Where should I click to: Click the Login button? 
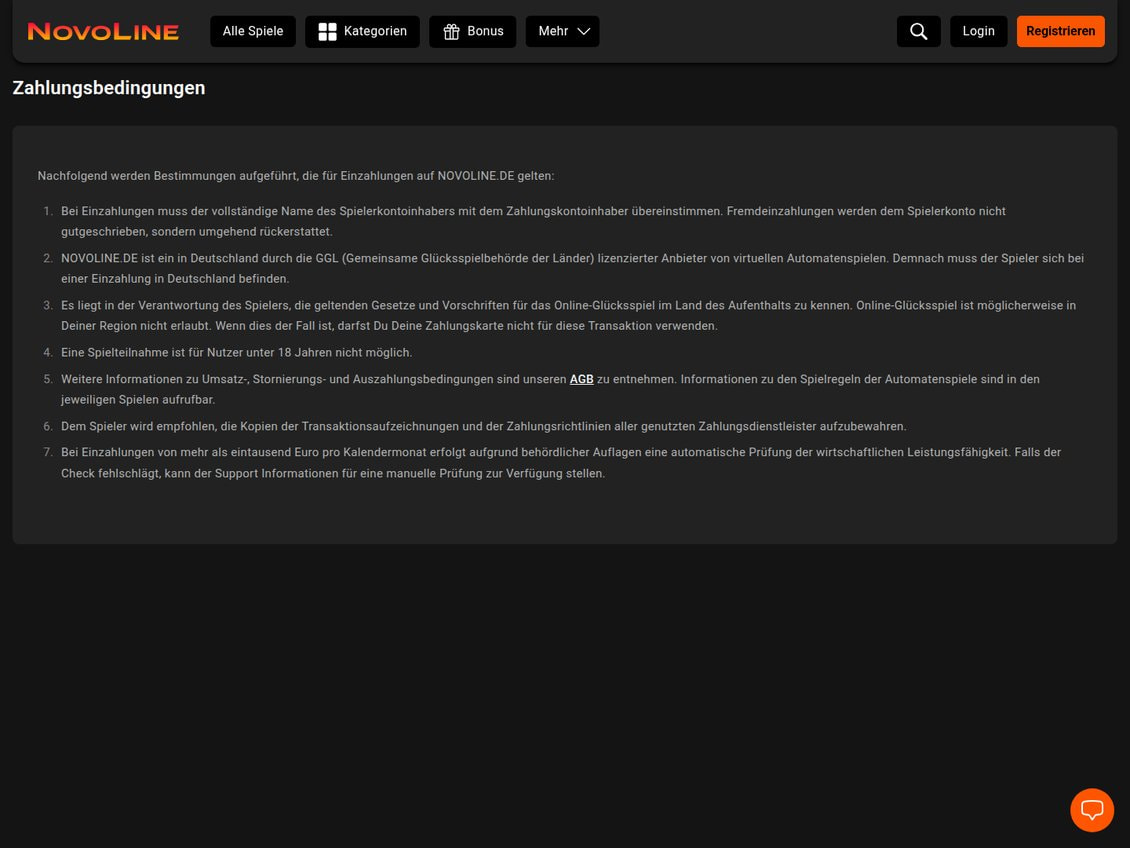click(979, 32)
